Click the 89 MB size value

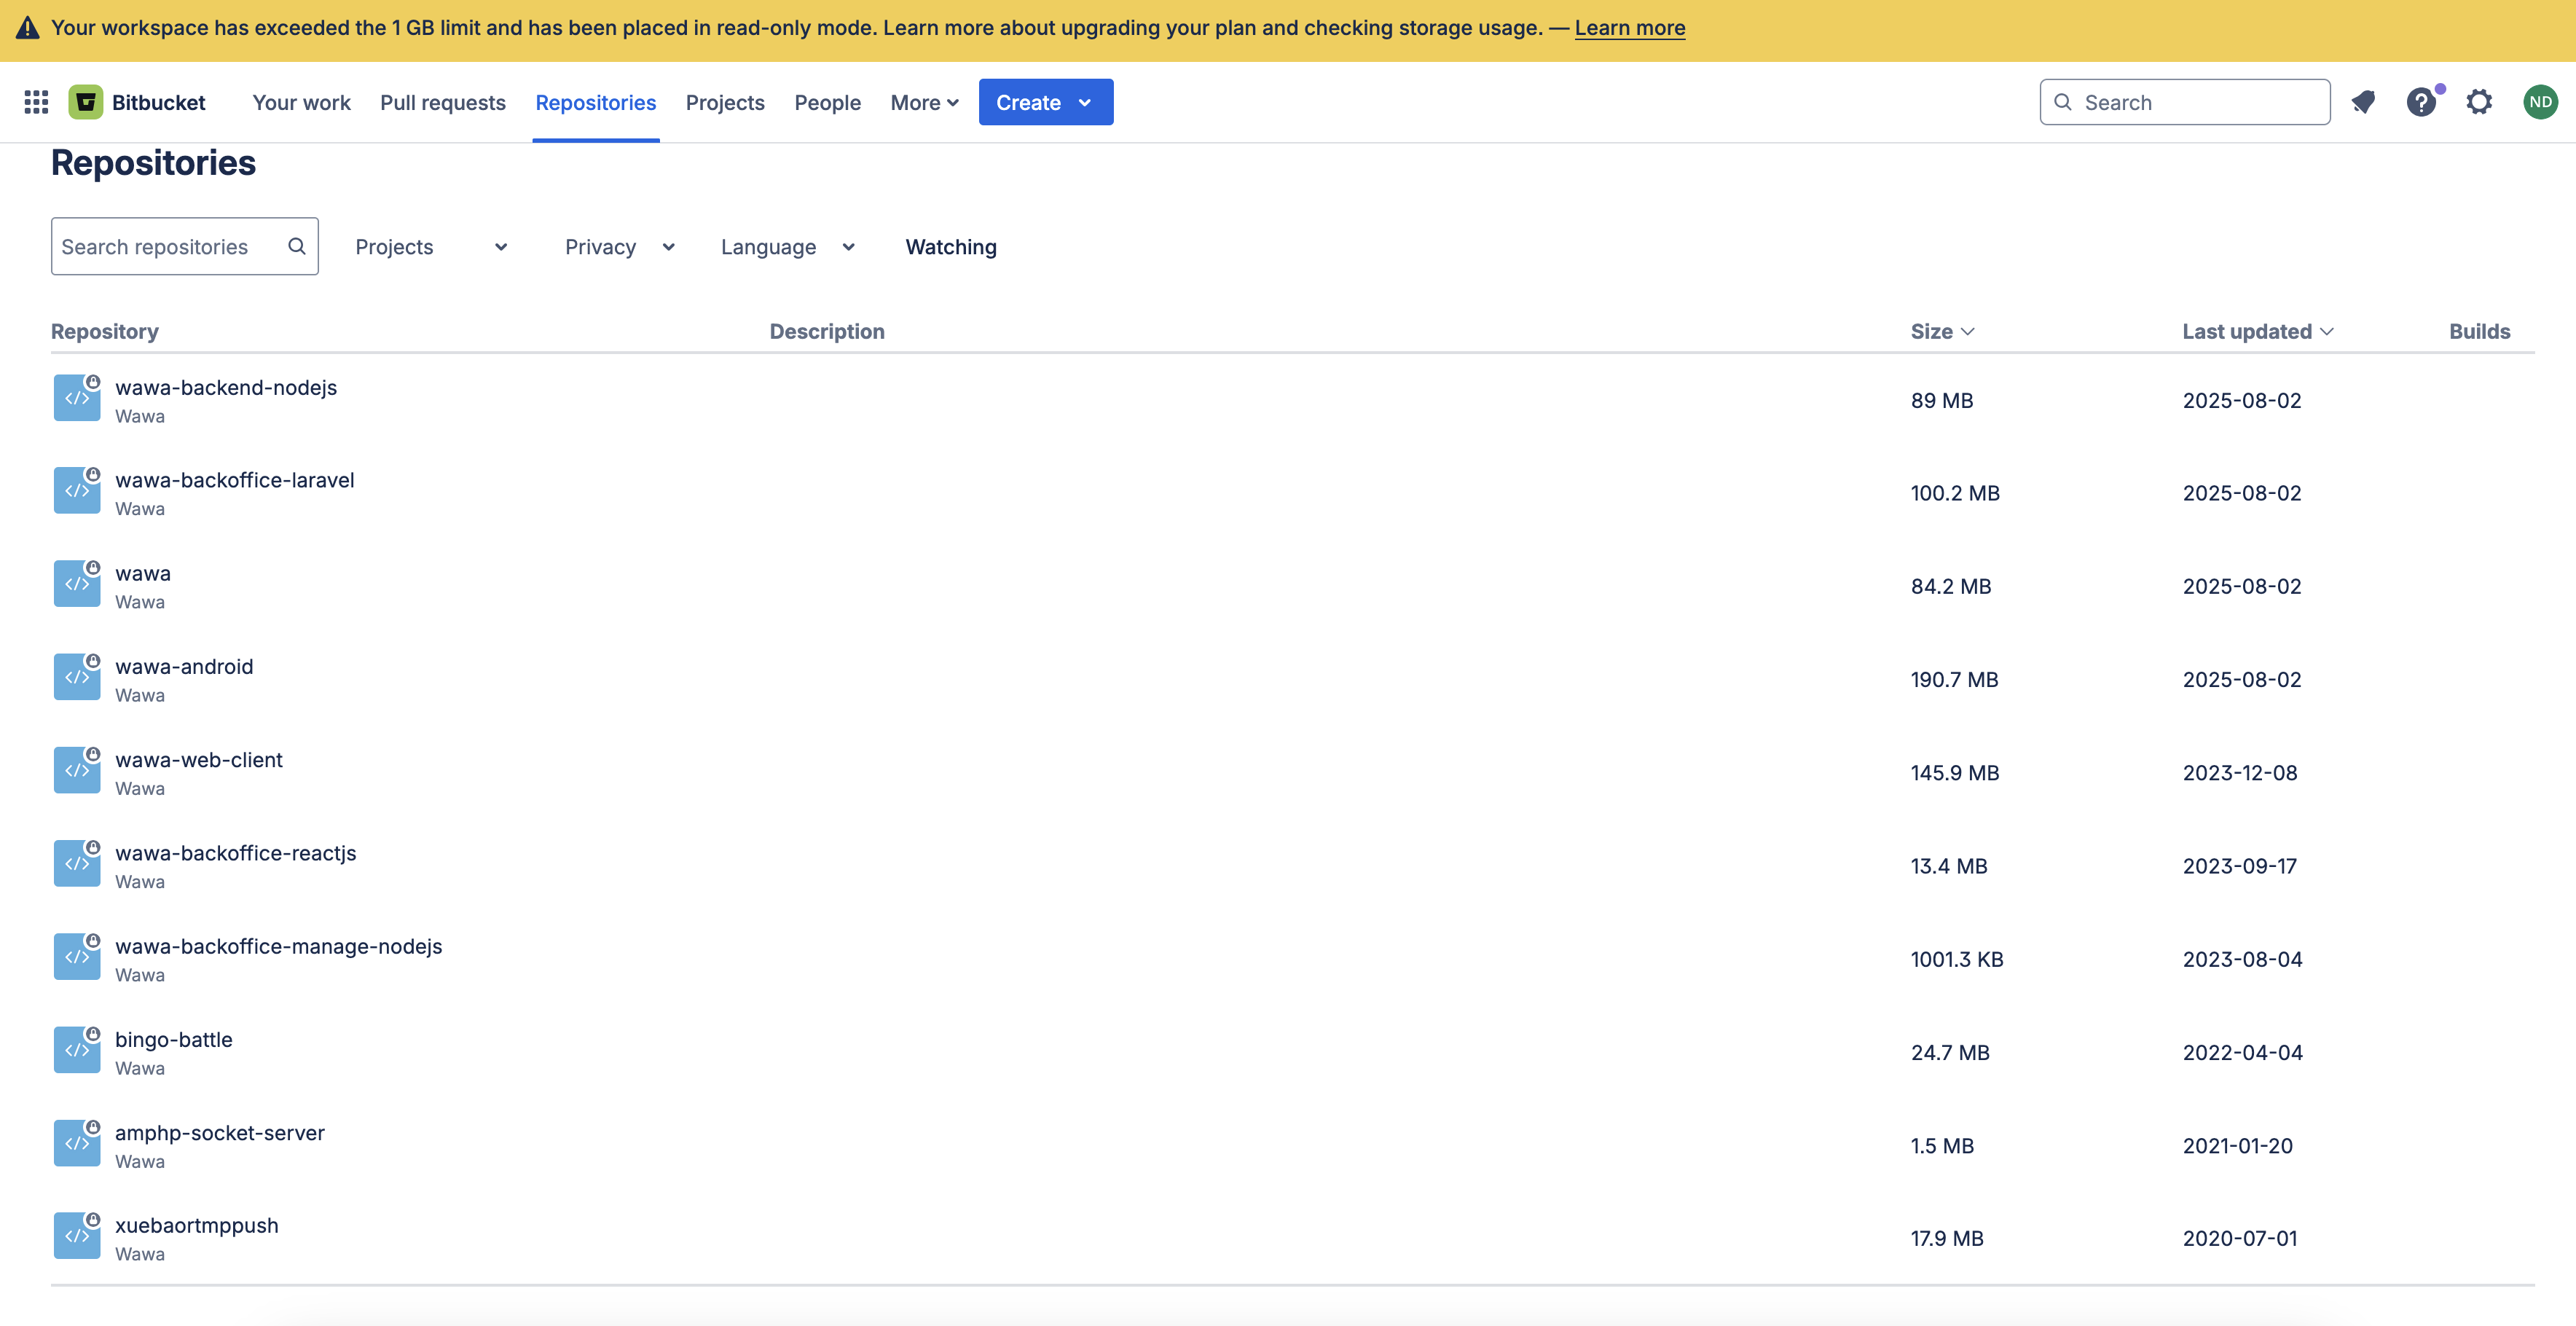1942,400
